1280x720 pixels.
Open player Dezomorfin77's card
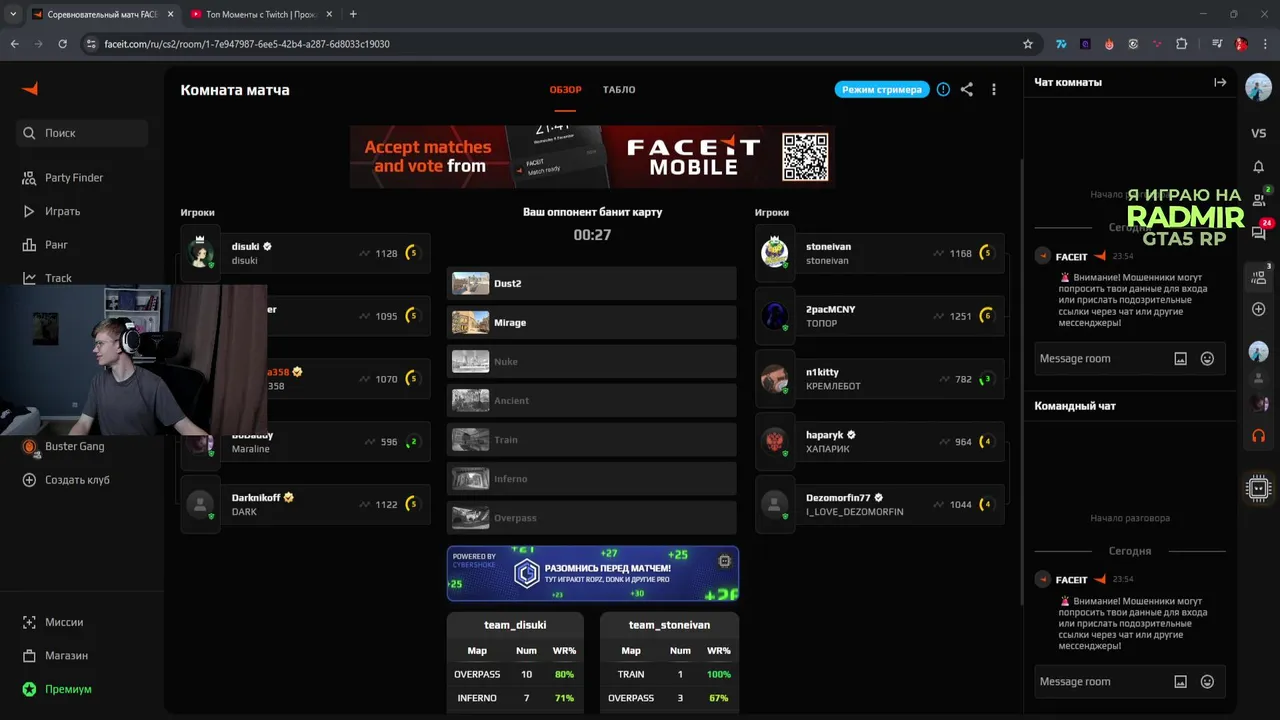tap(880, 504)
